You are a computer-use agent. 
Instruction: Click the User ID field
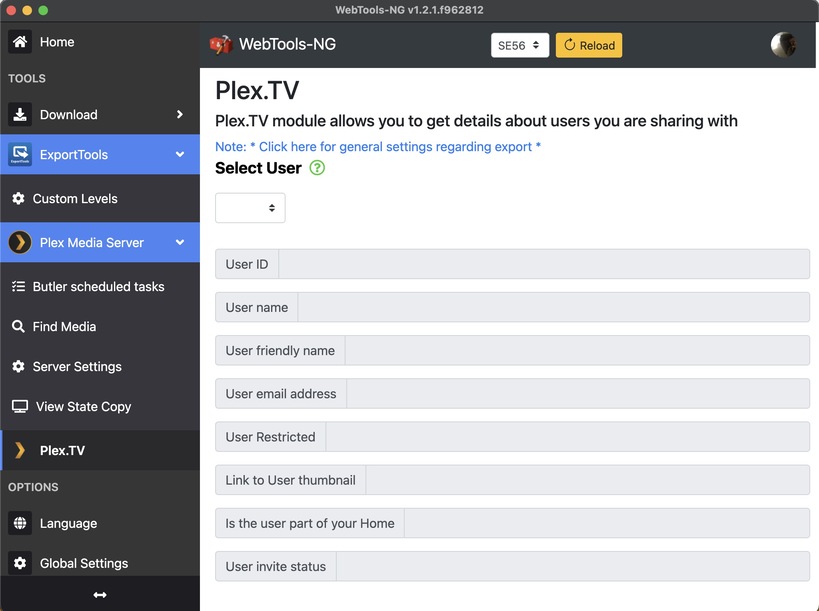[543, 264]
